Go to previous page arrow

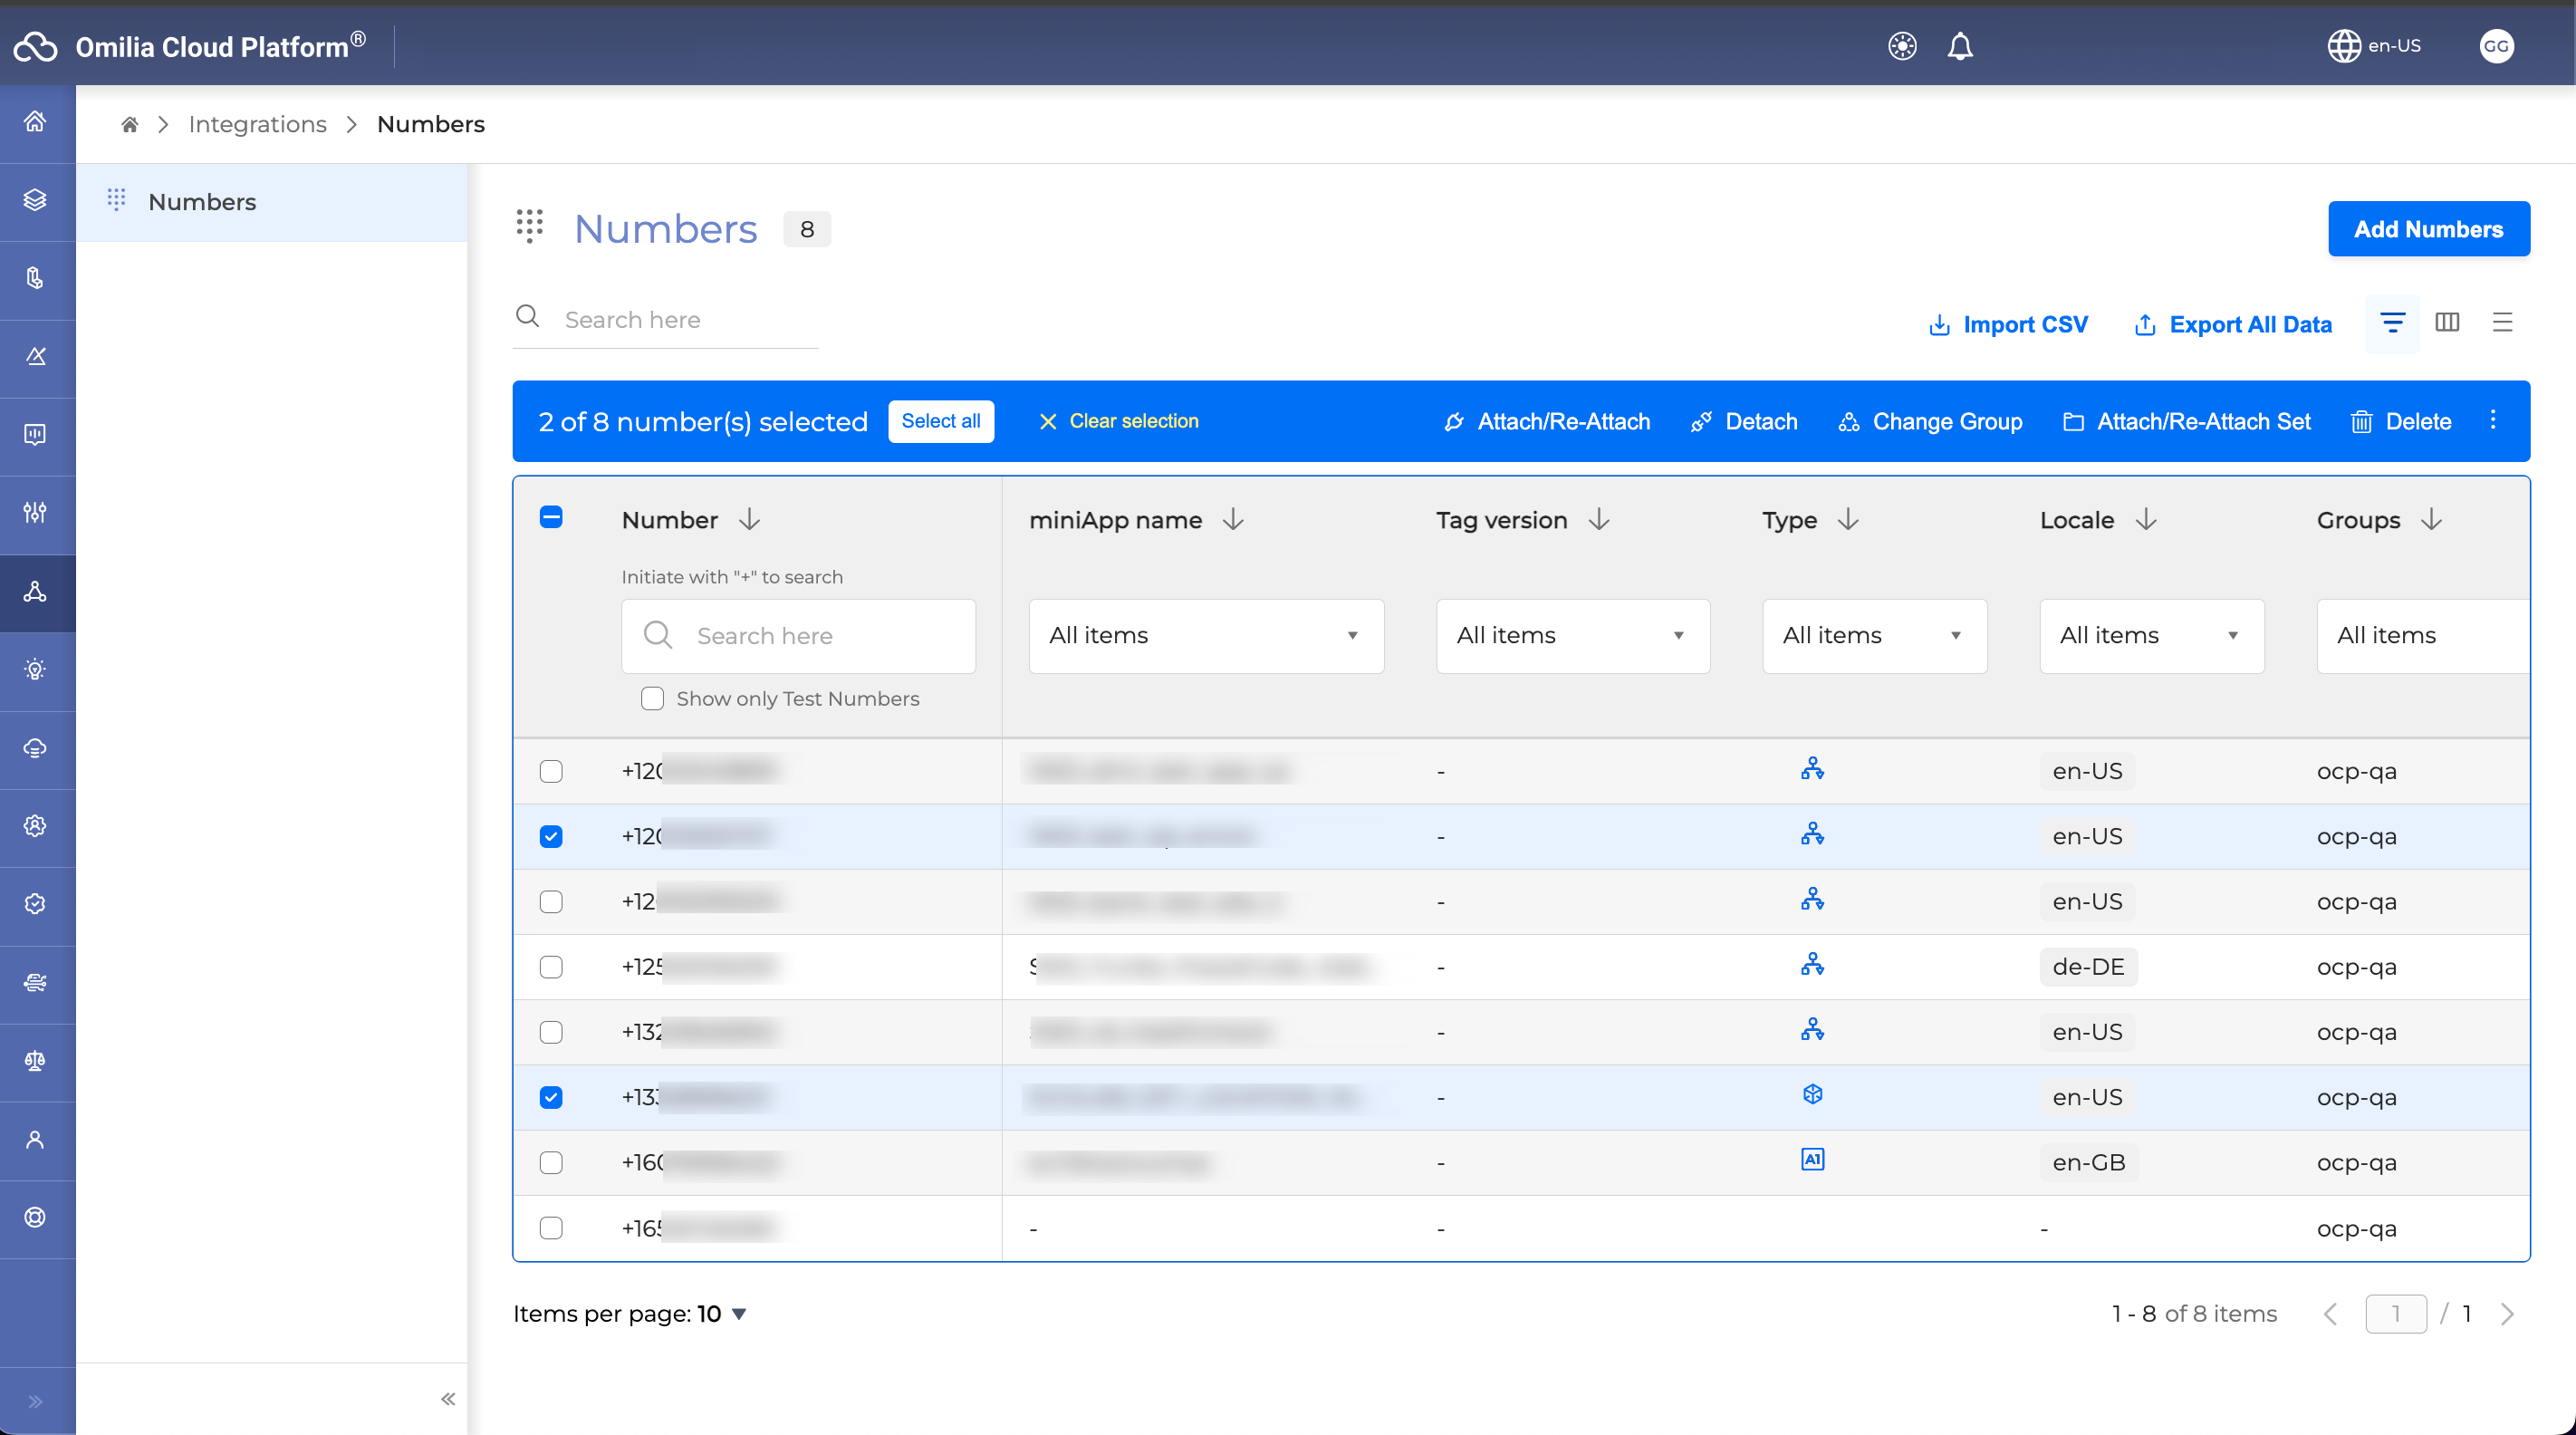click(2331, 1314)
